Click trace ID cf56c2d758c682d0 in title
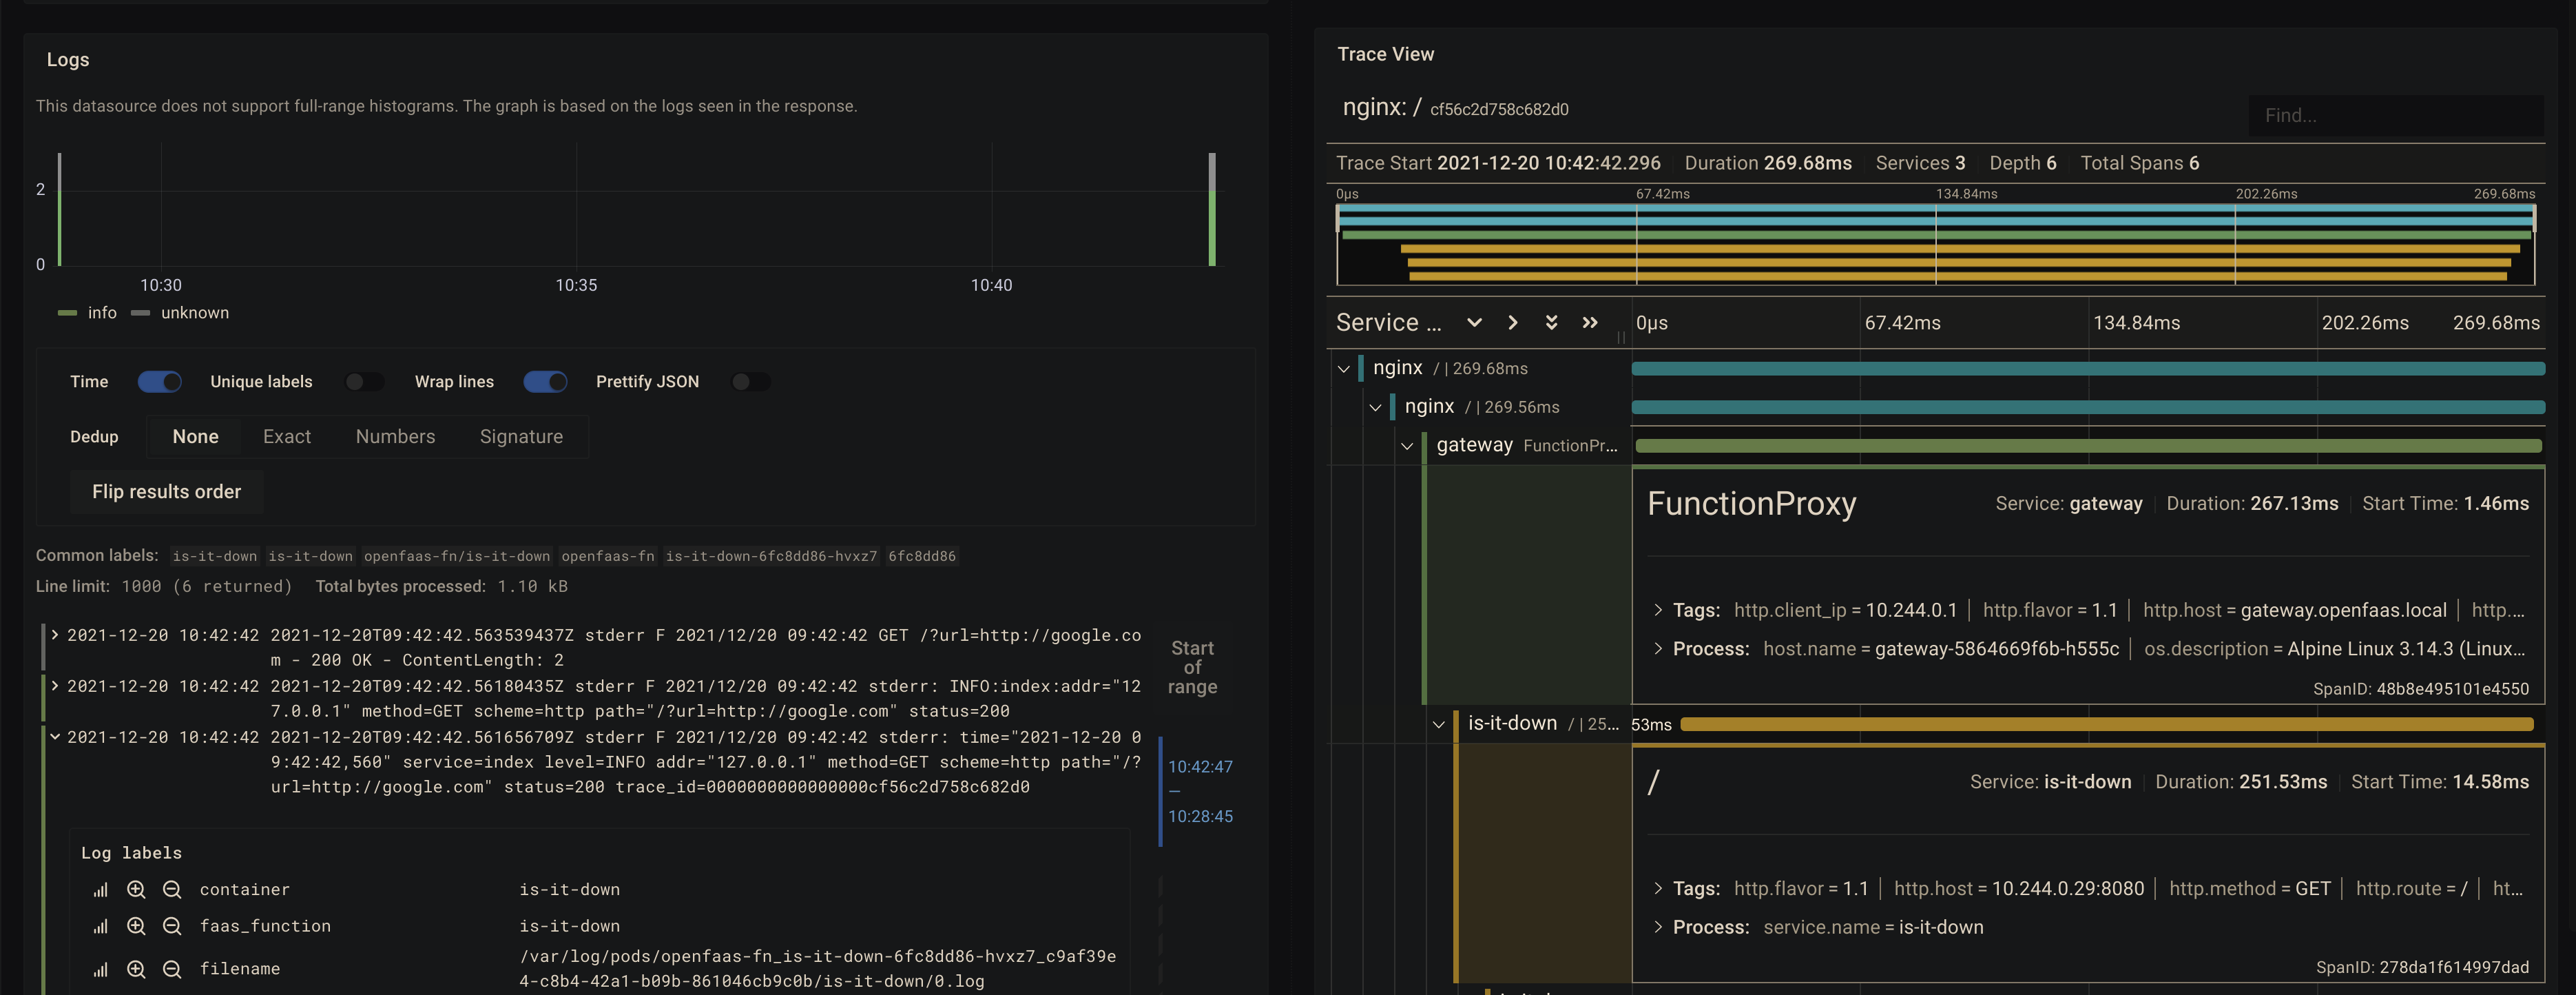This screenshot has width=2576, height=995. (1499, 110)
